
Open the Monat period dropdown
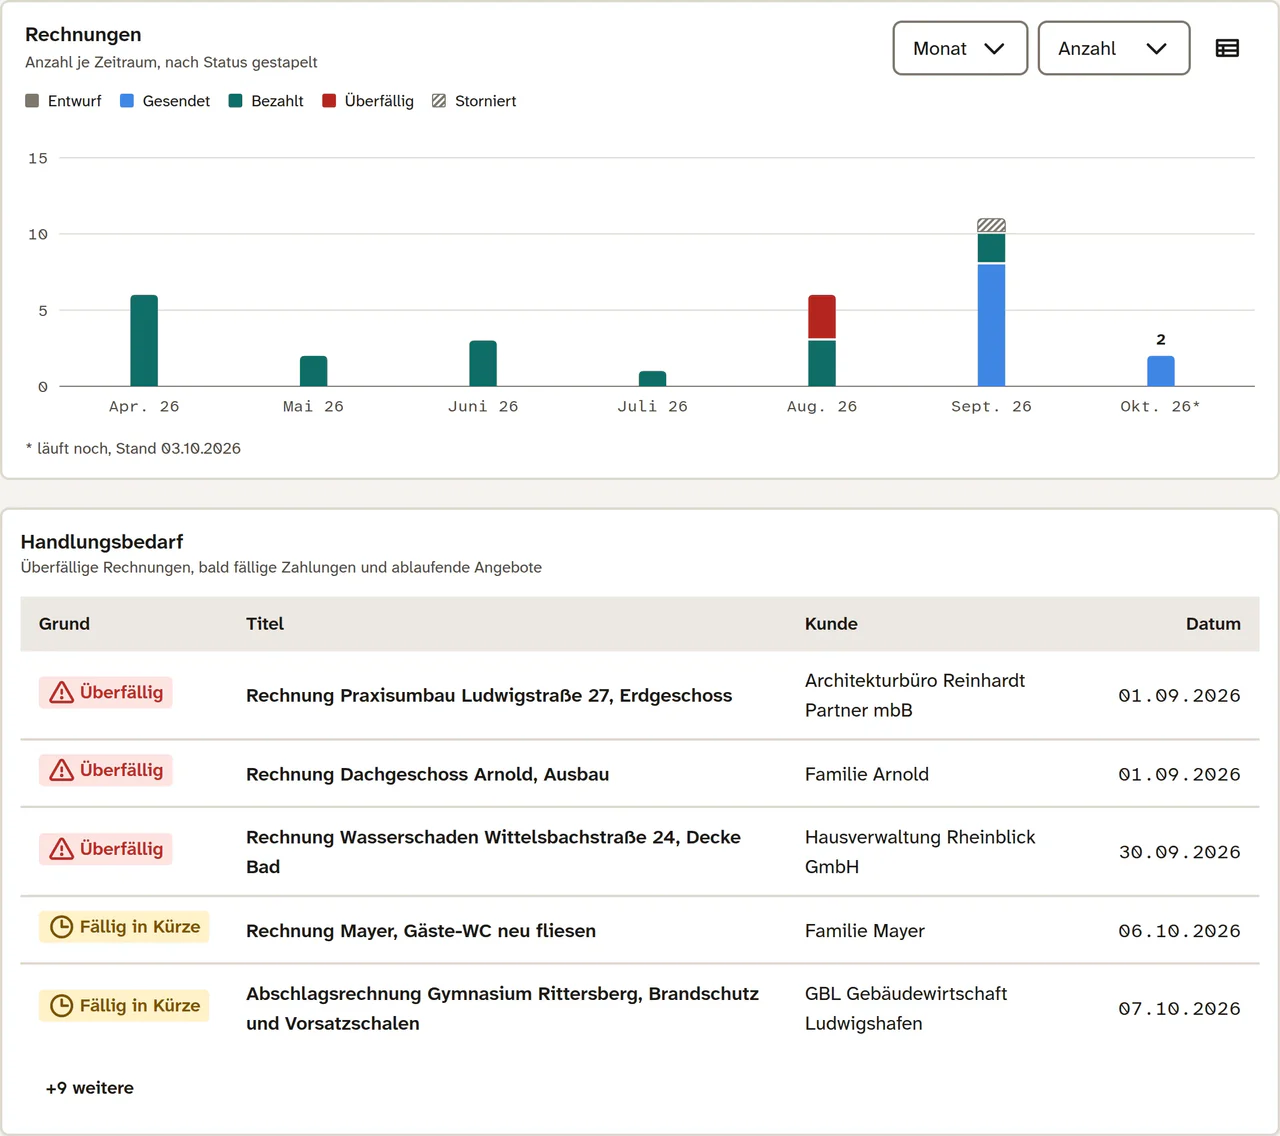(960, 48)
